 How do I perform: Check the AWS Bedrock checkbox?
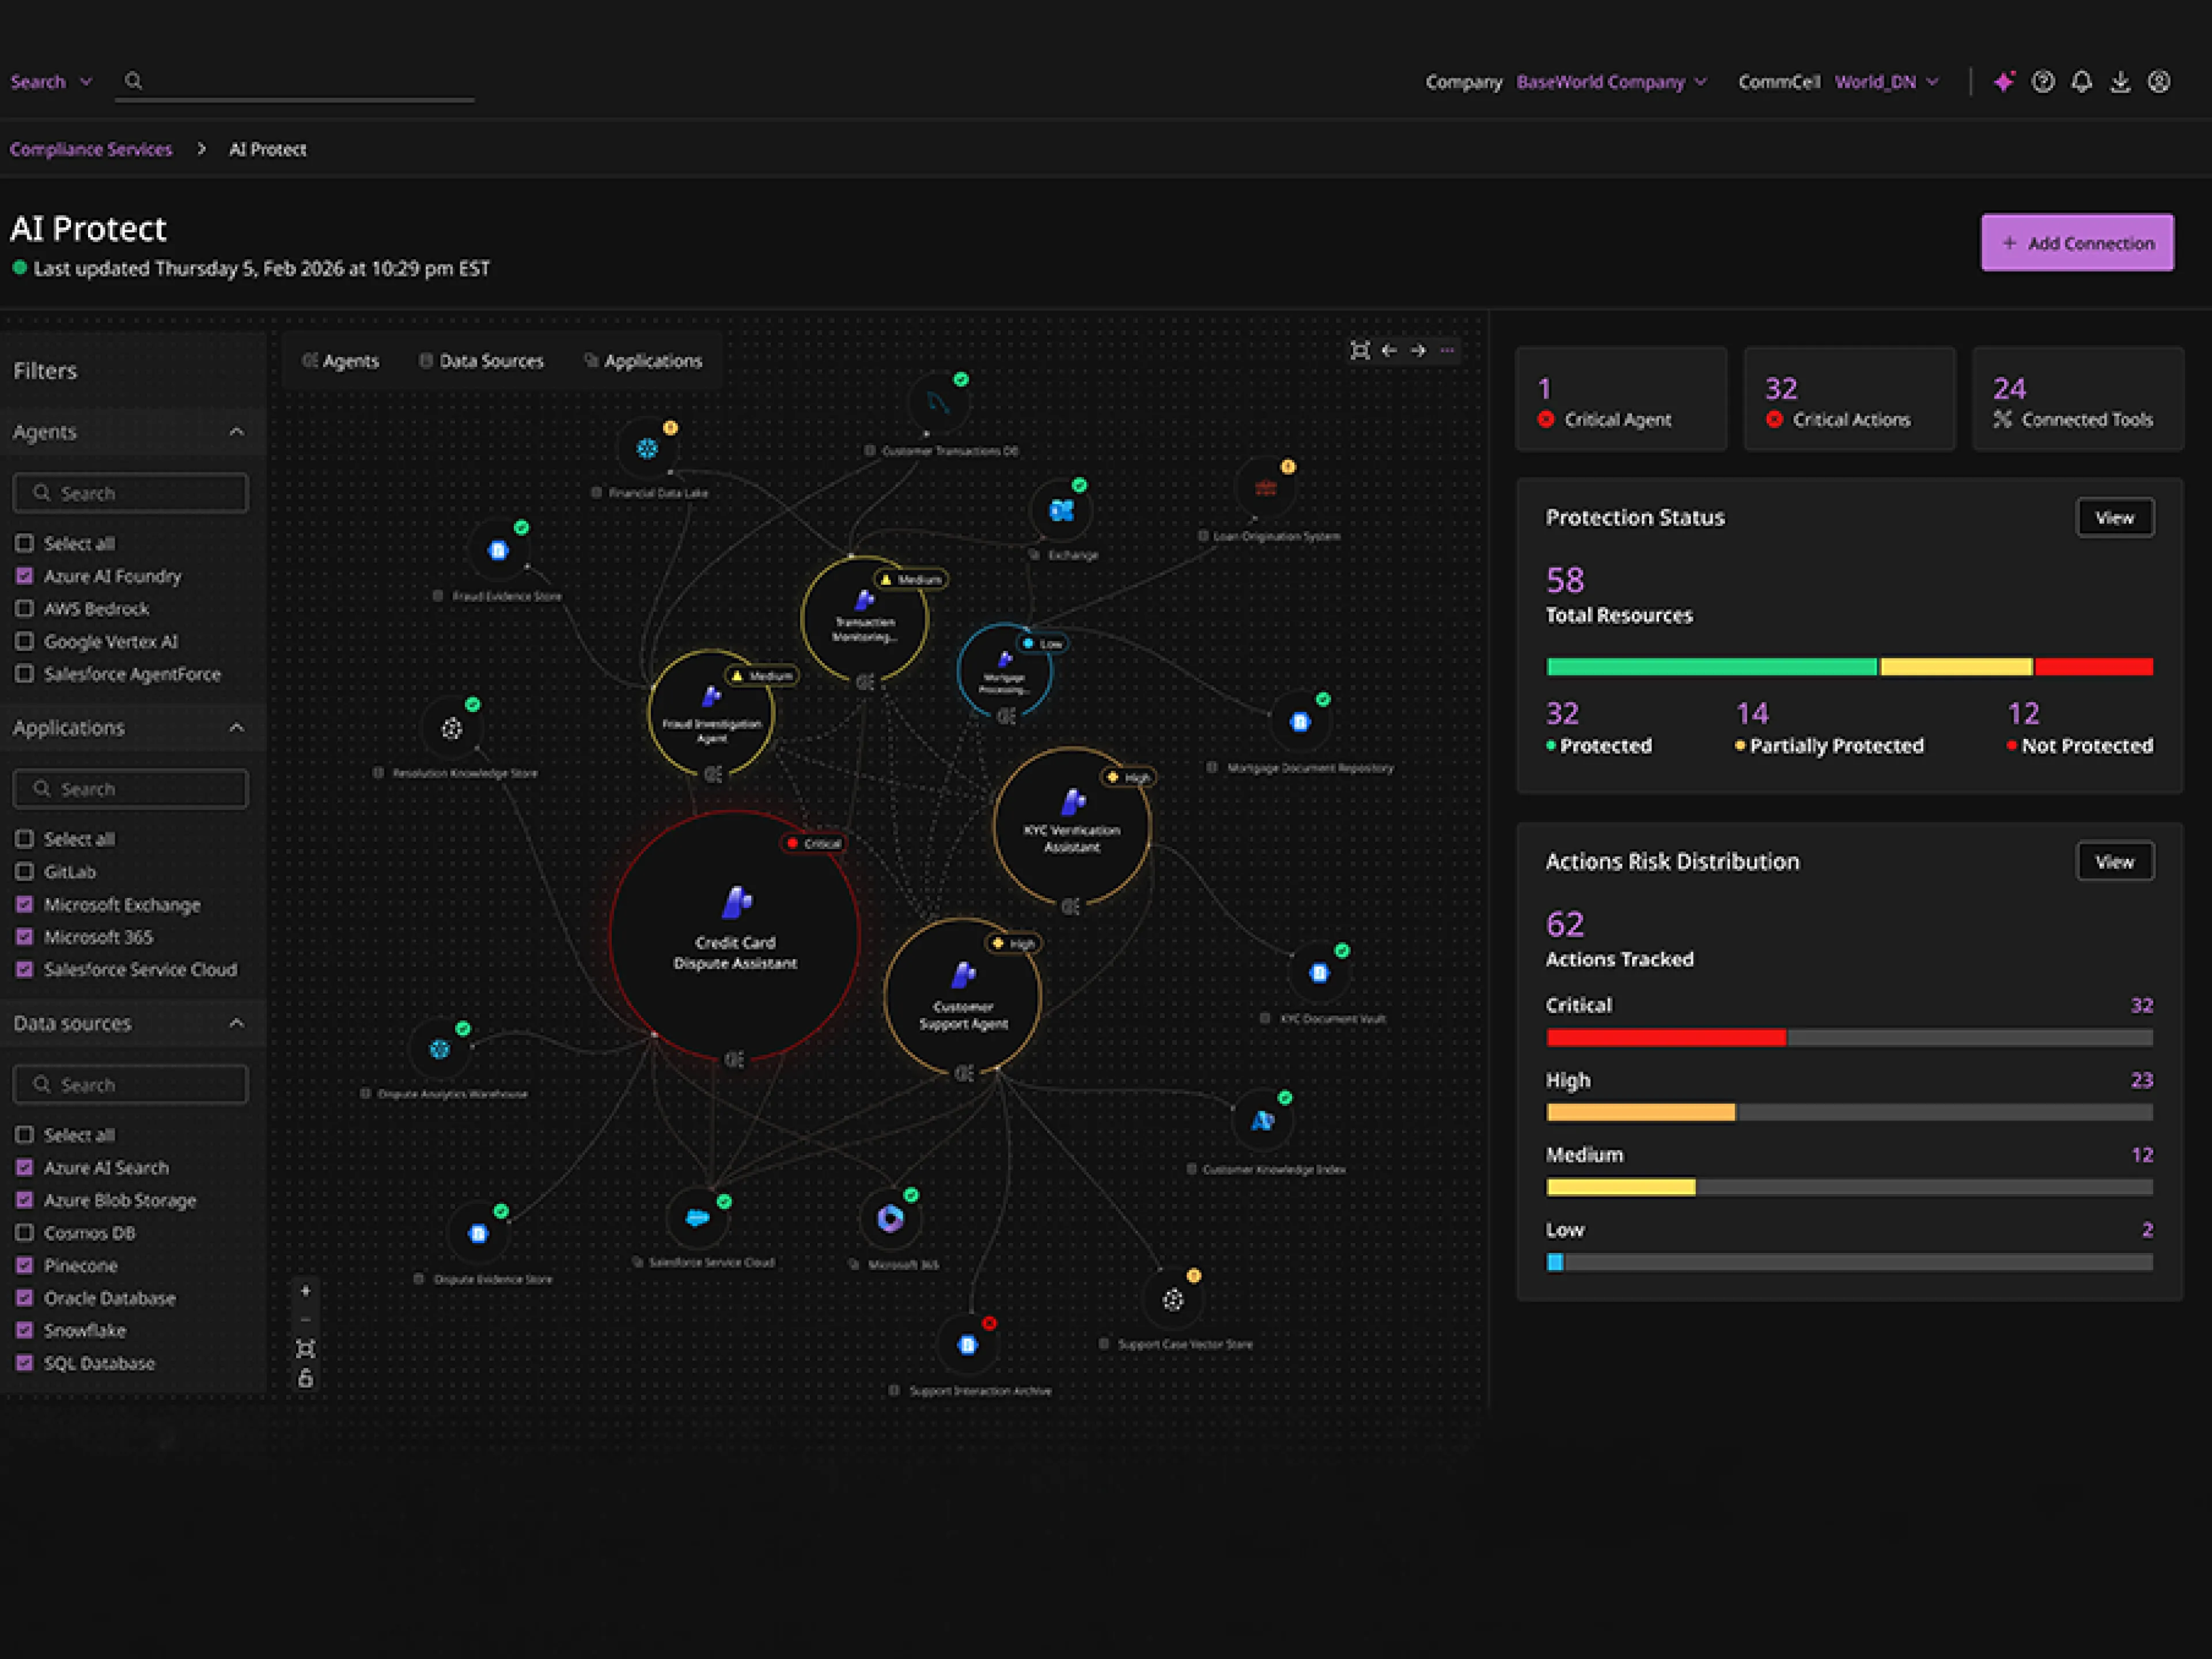(x=25, y=609)
